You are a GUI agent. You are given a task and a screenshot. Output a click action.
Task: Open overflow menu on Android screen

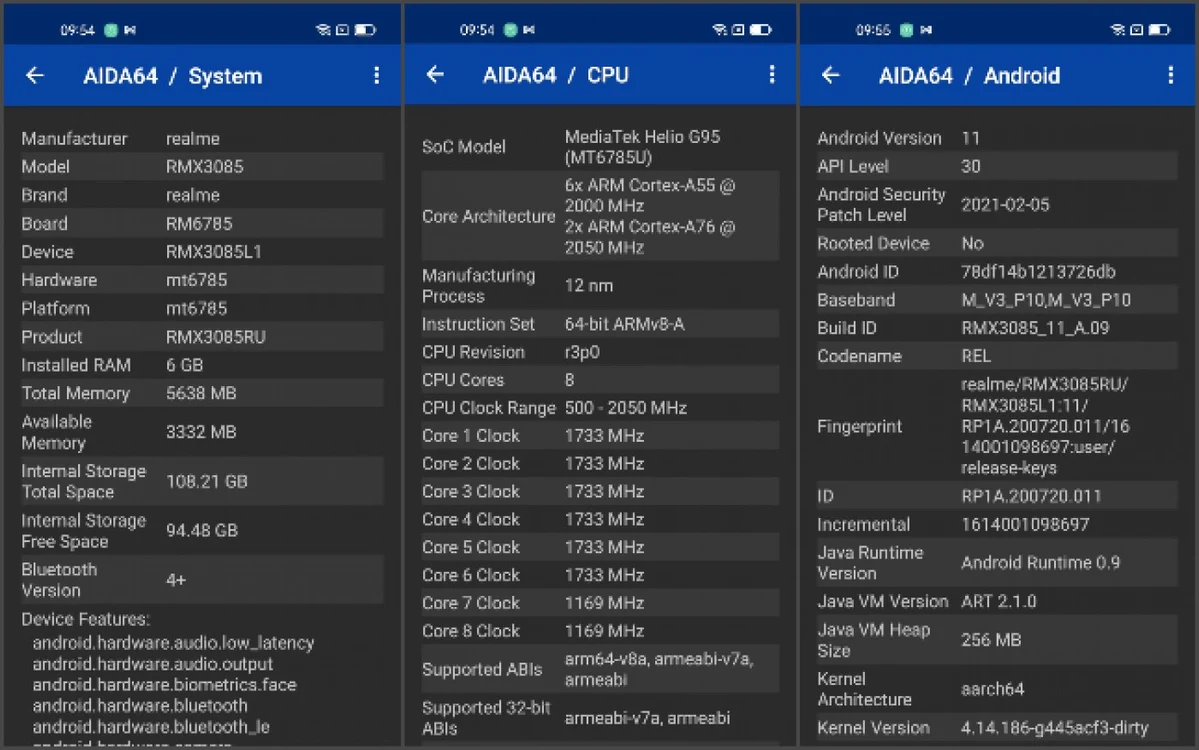1170,75
